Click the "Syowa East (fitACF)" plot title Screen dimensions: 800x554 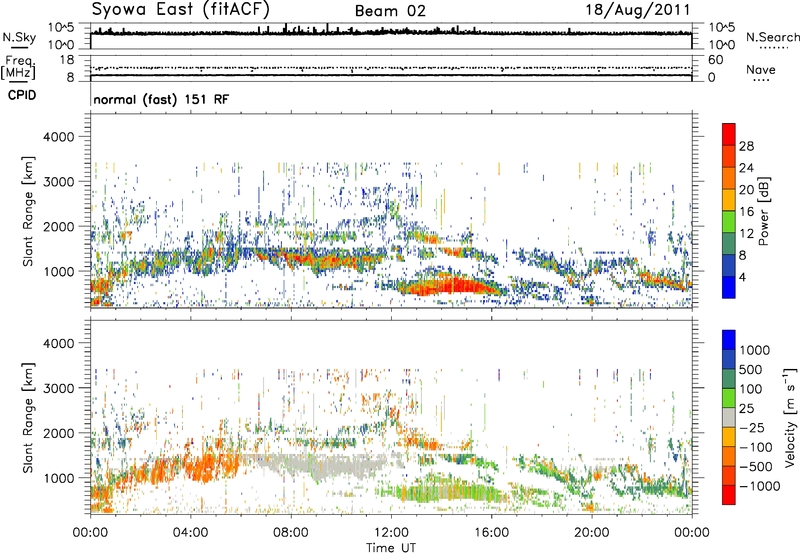tap(180, 10)
